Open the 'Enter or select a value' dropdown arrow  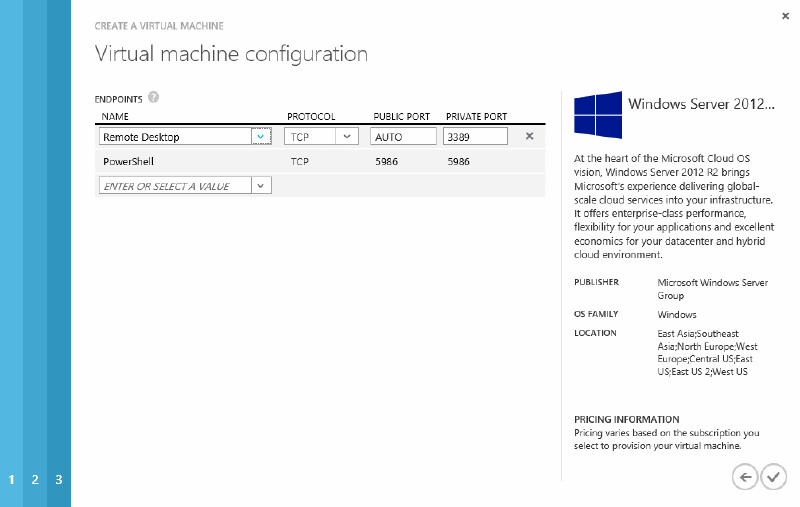261,185
